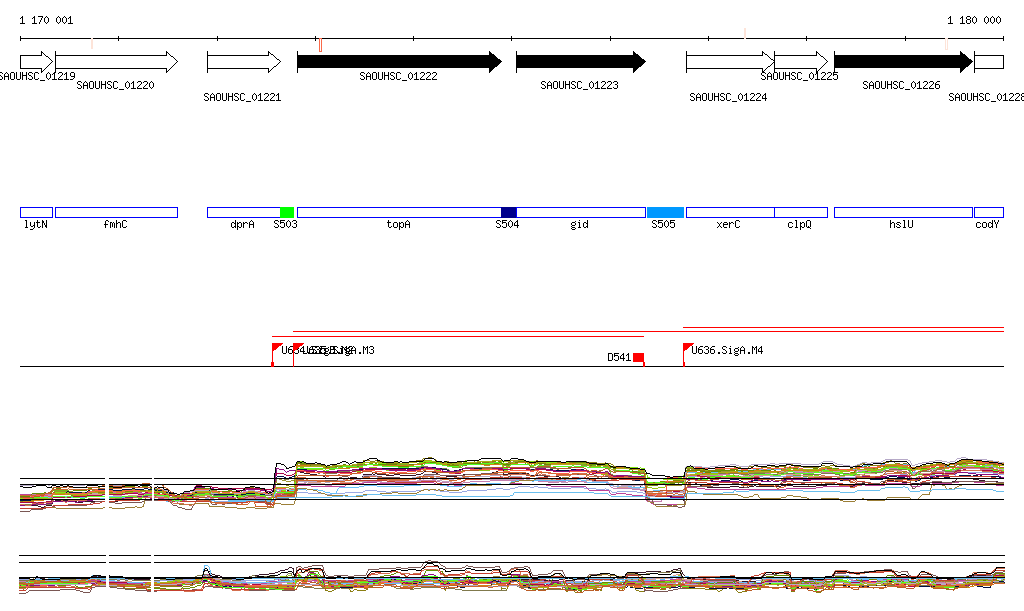Click the U636.SigA.M4 red flag marker
The width and height of the screenshot is (1024, 611).
click(688, 349)
